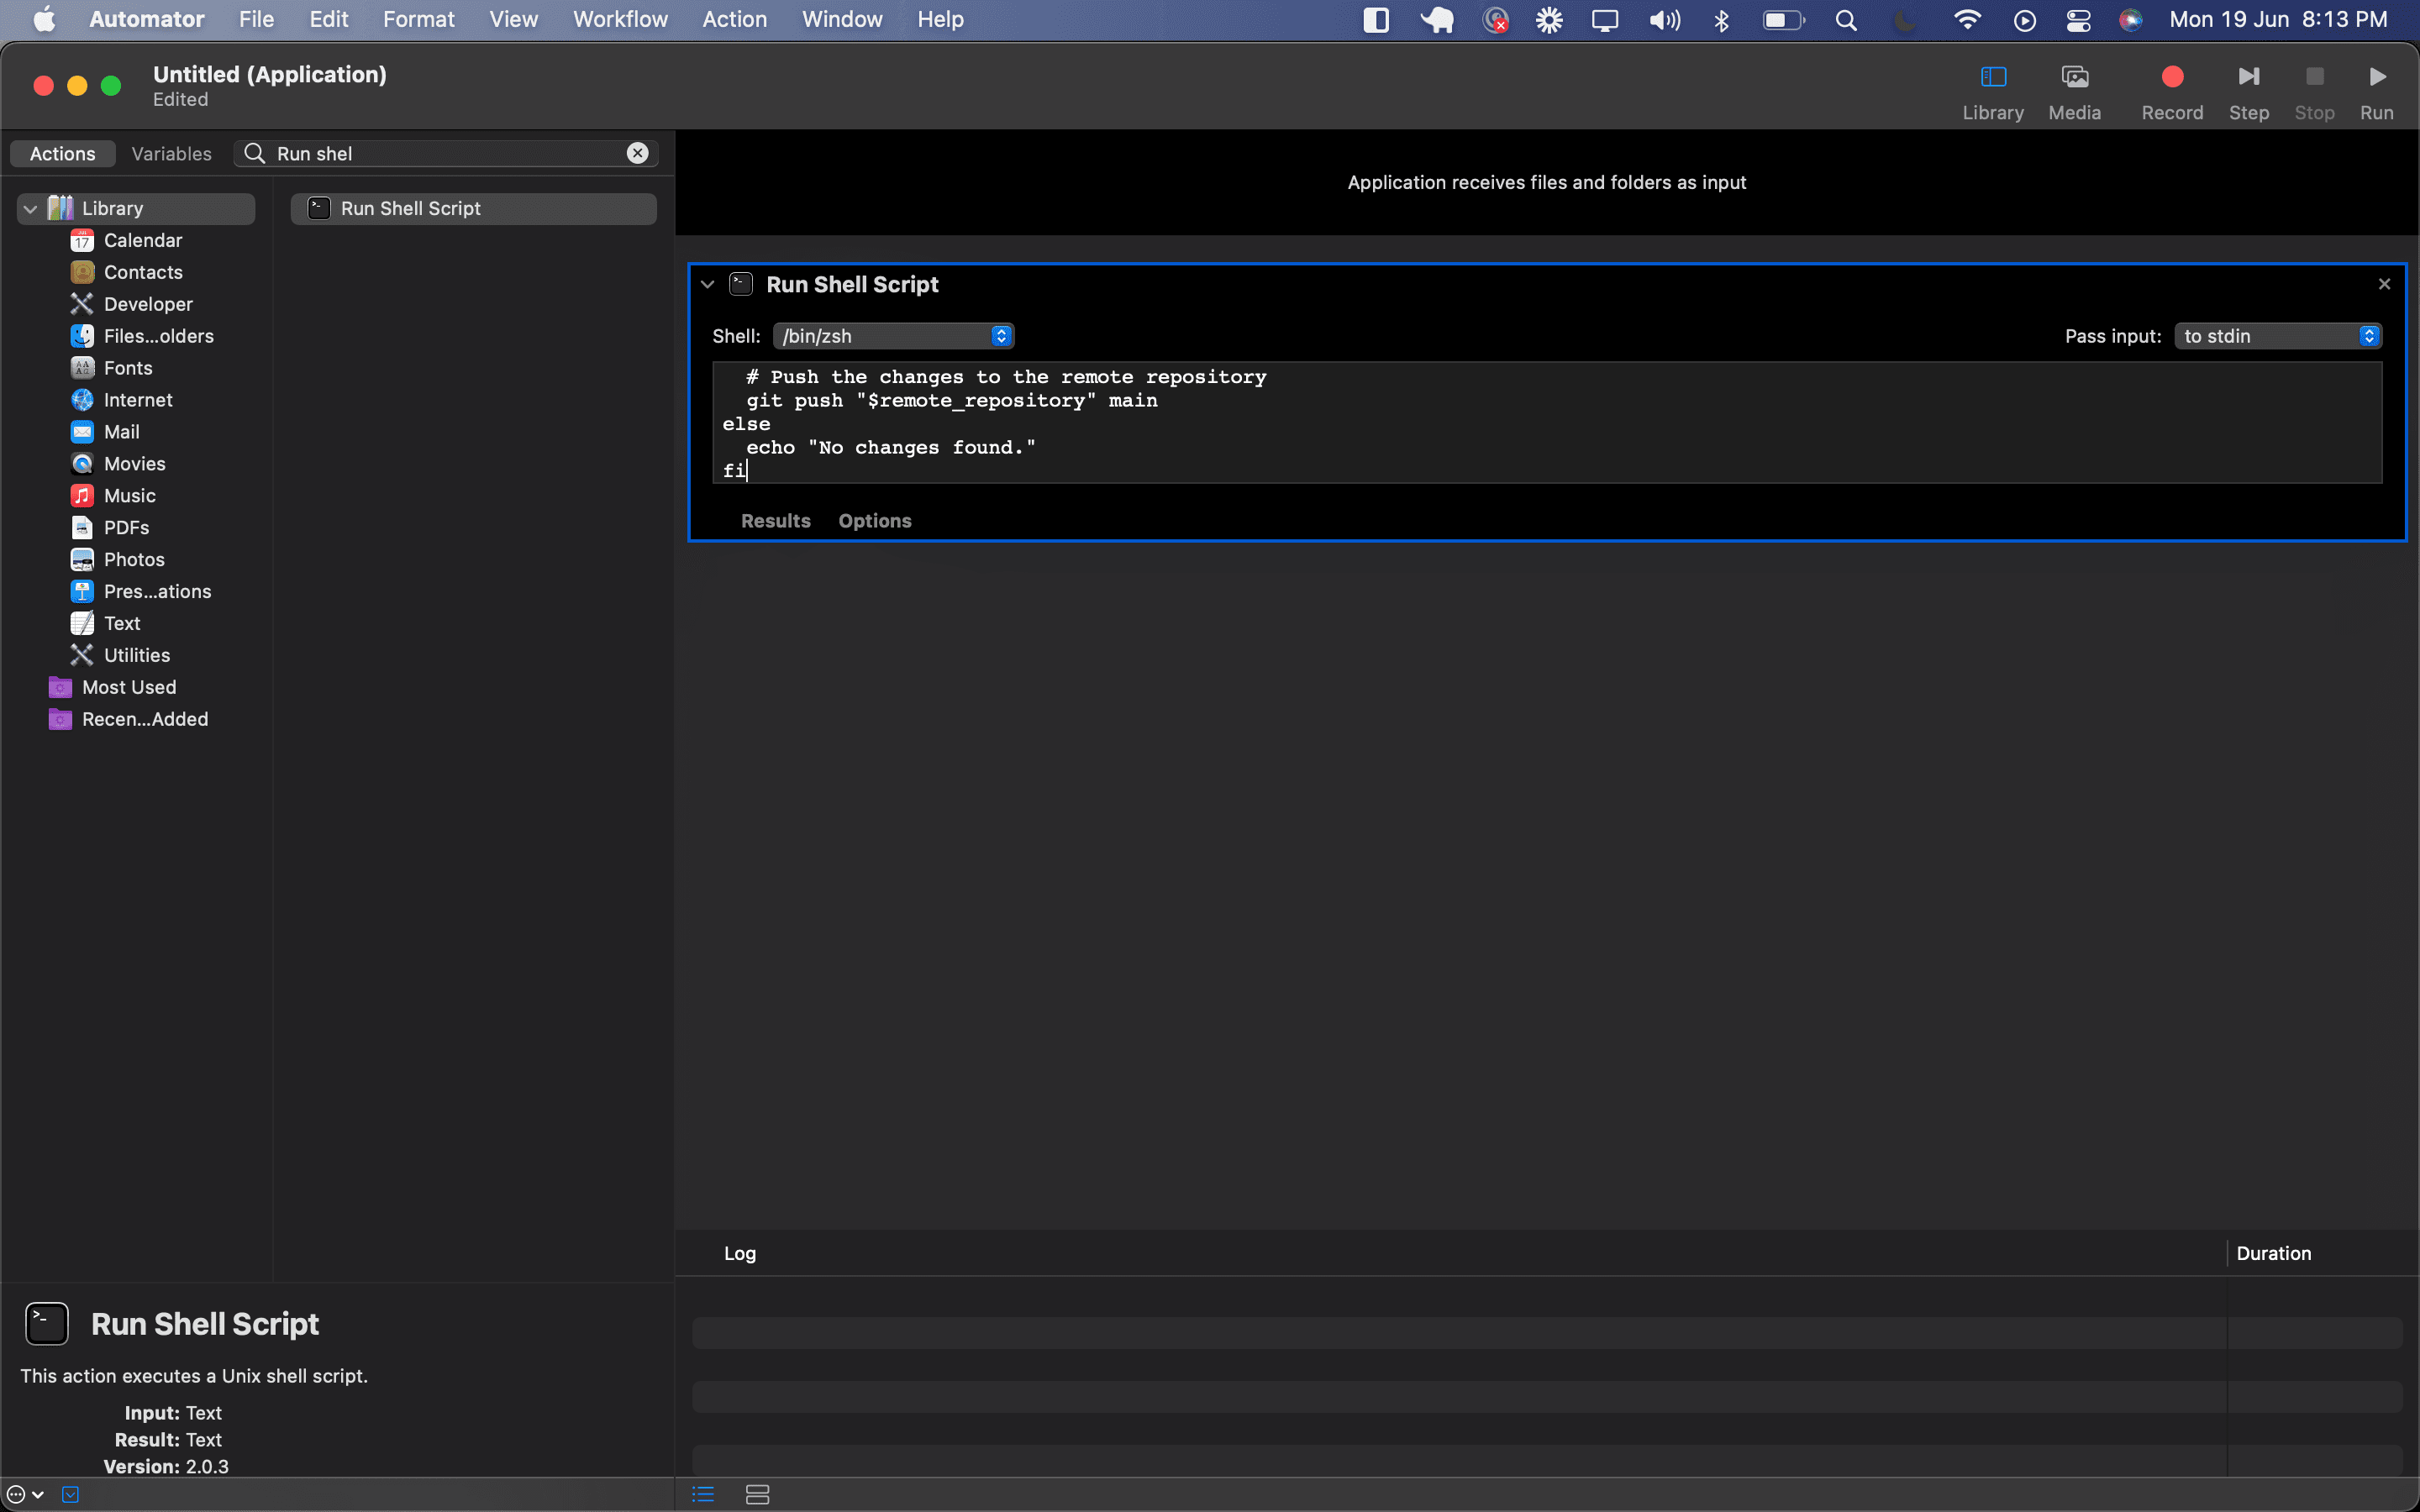The image size is (2420, 1512).
Task: Open the Recently Added smart group
Action: 128,720
